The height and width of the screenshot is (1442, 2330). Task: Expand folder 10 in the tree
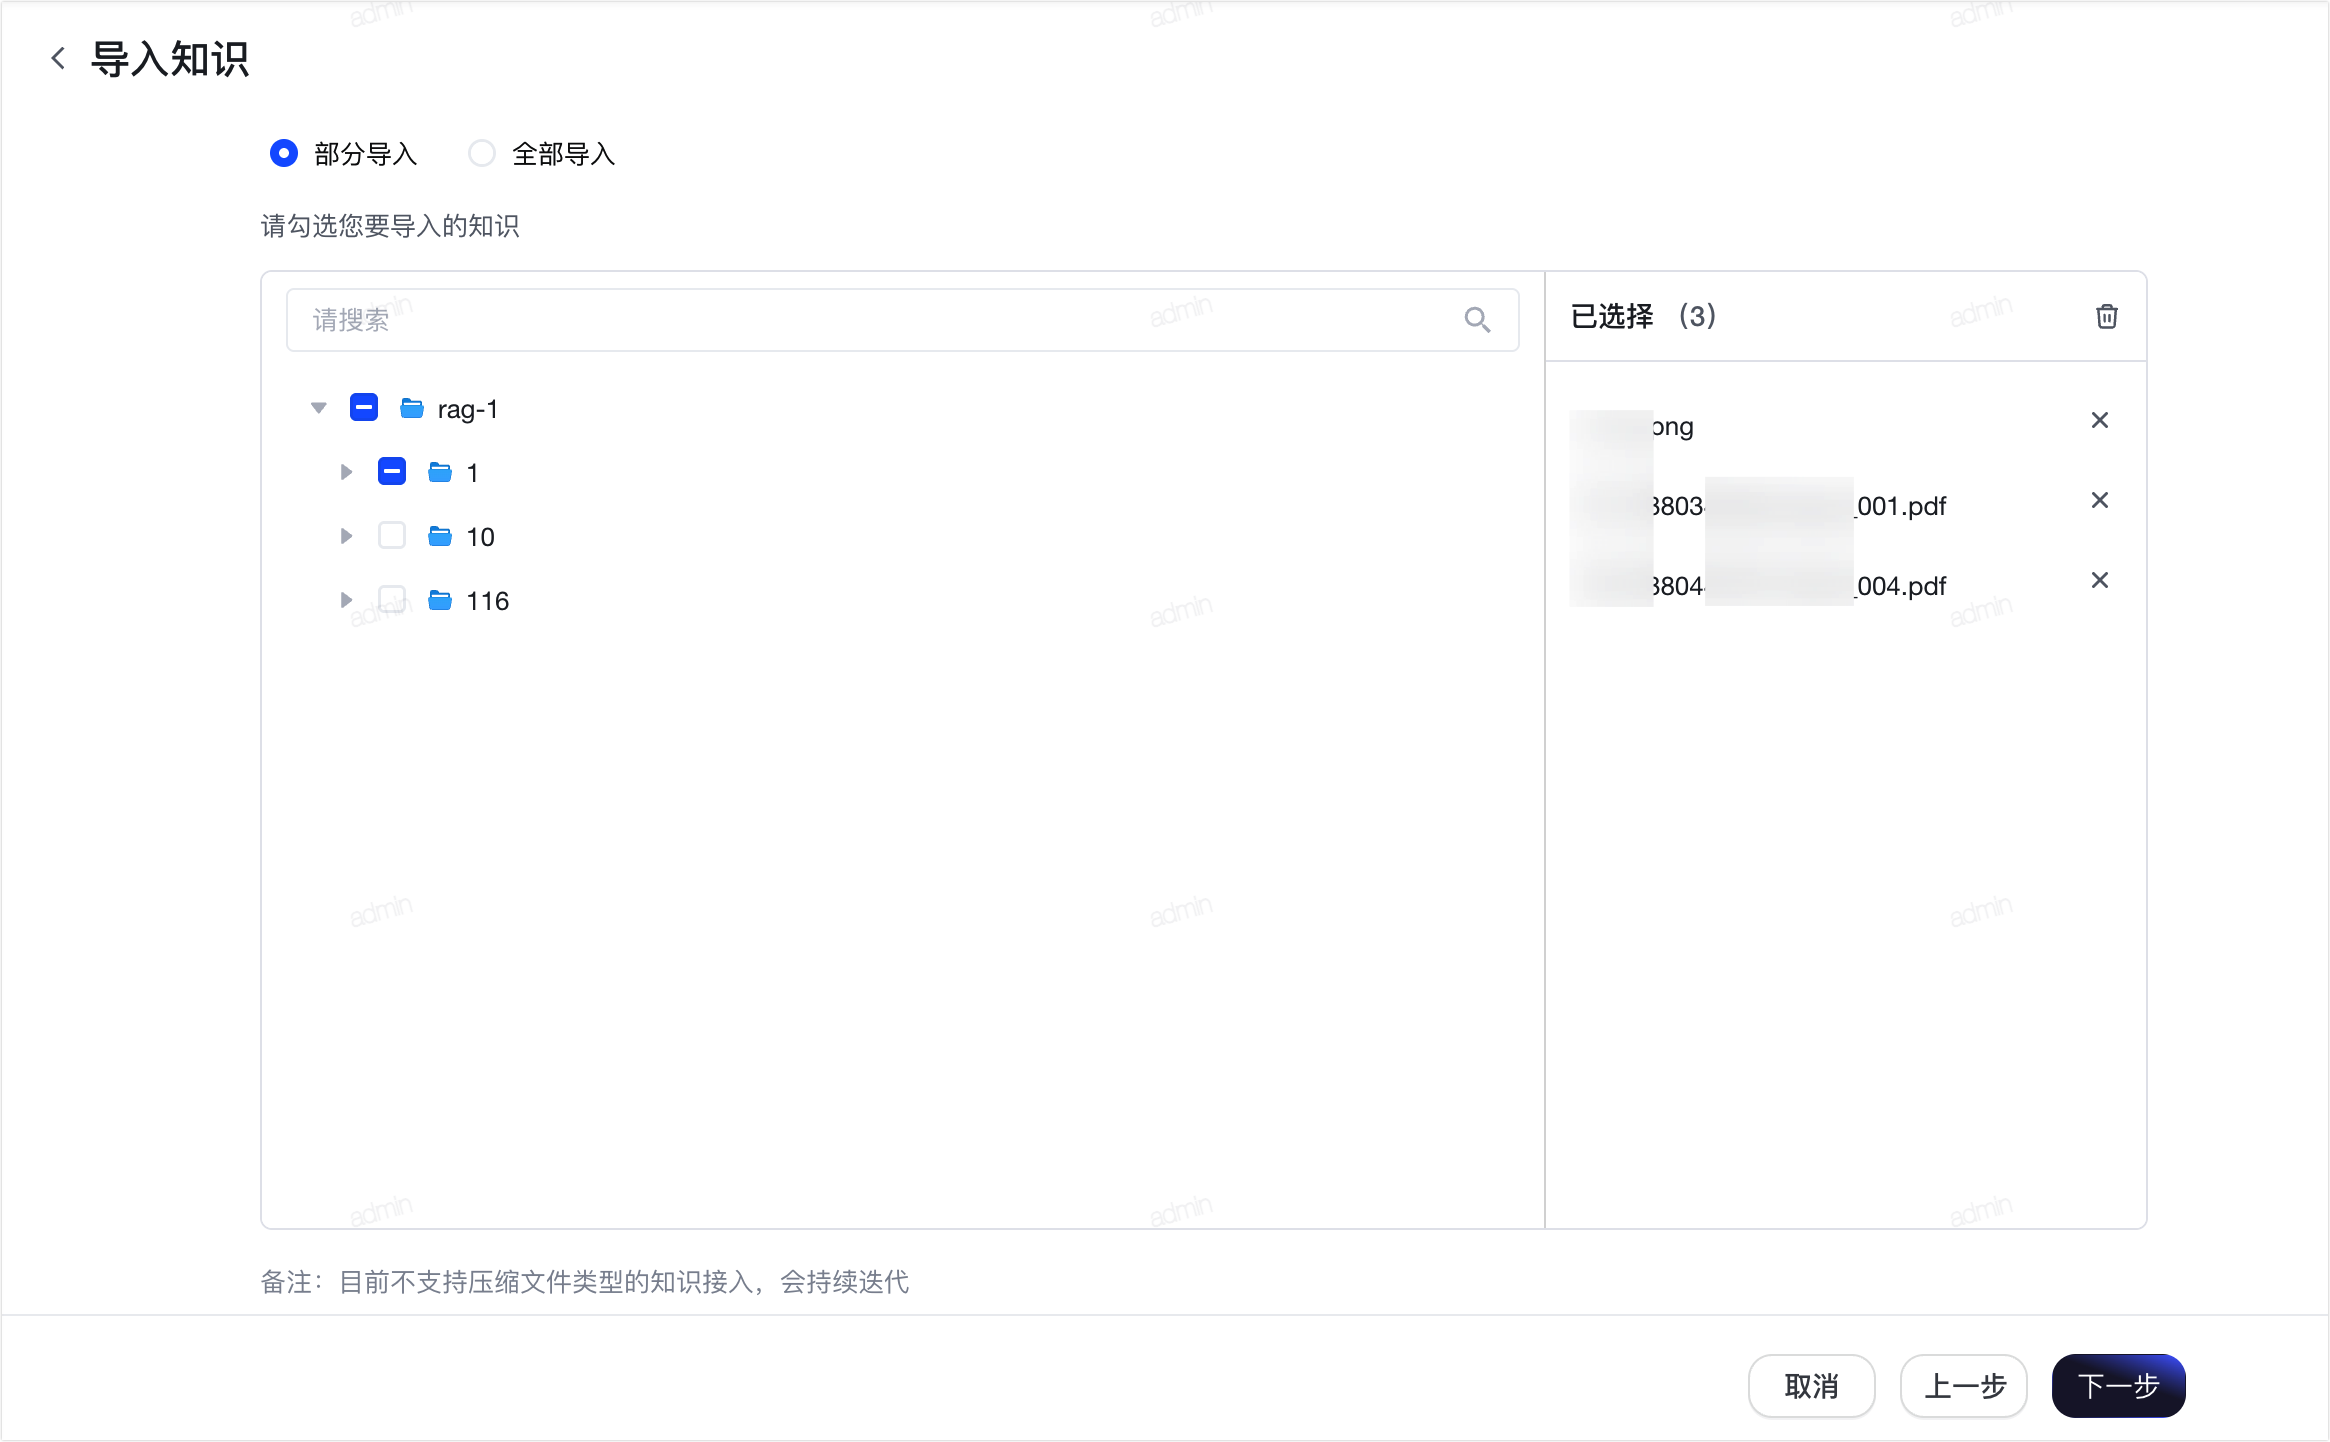click(346, 536)
